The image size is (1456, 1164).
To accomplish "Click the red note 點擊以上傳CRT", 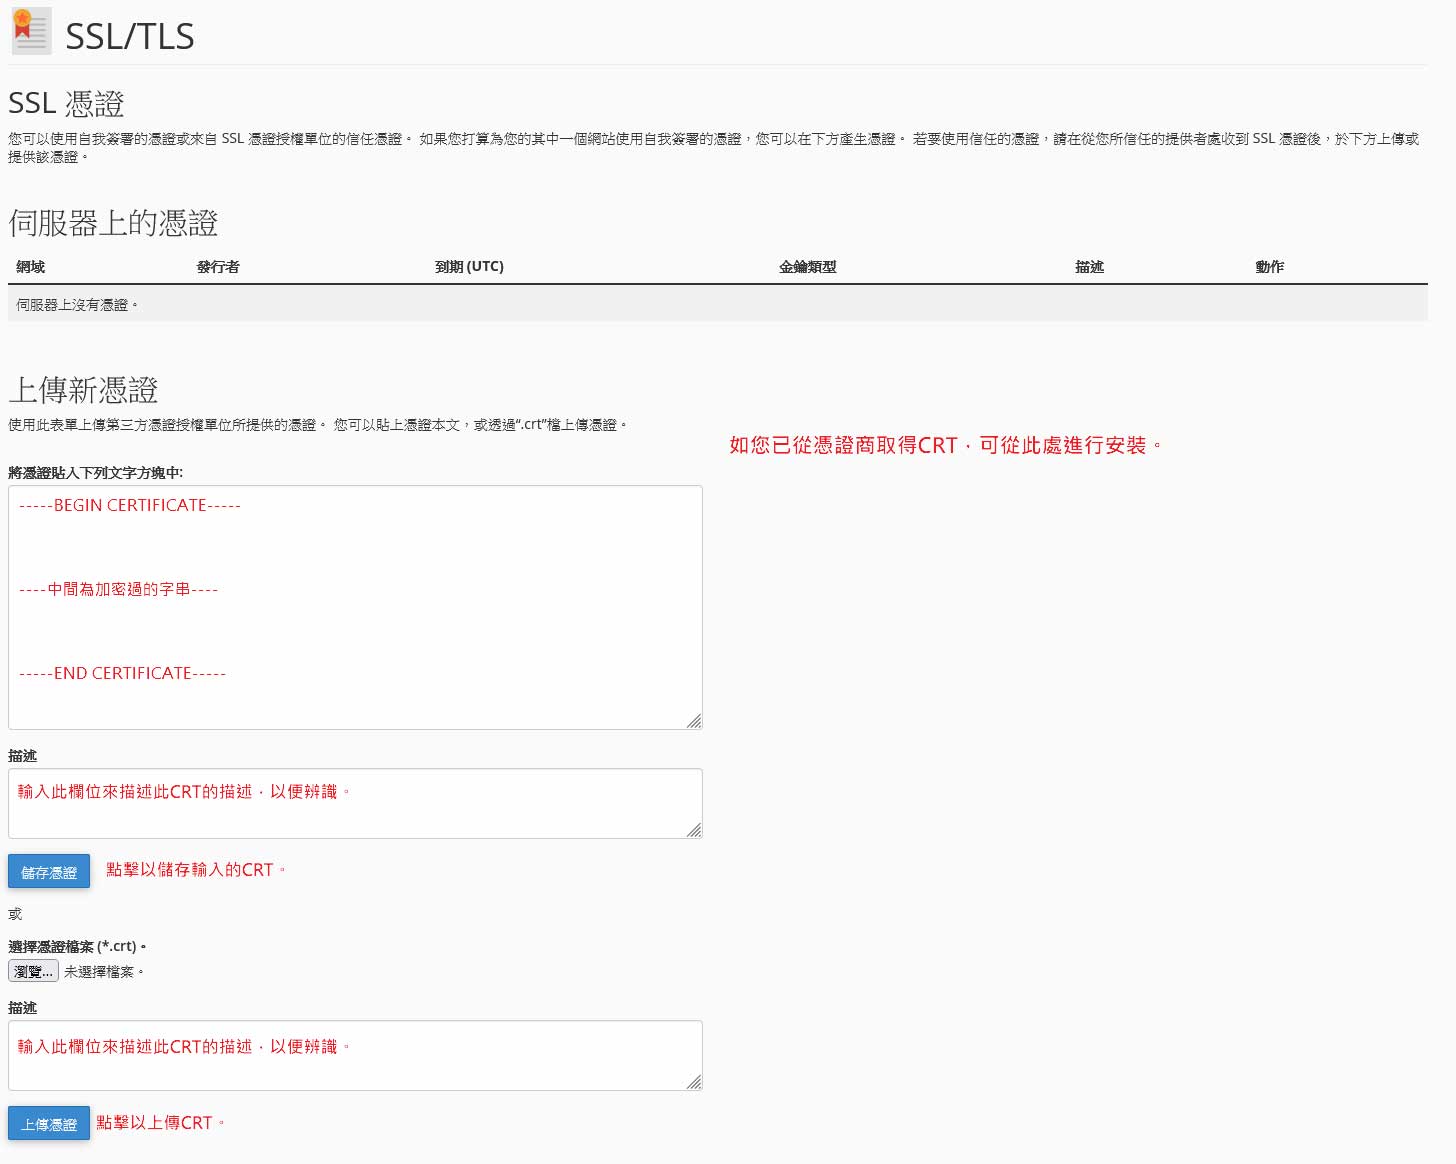I will [160, 1123].
